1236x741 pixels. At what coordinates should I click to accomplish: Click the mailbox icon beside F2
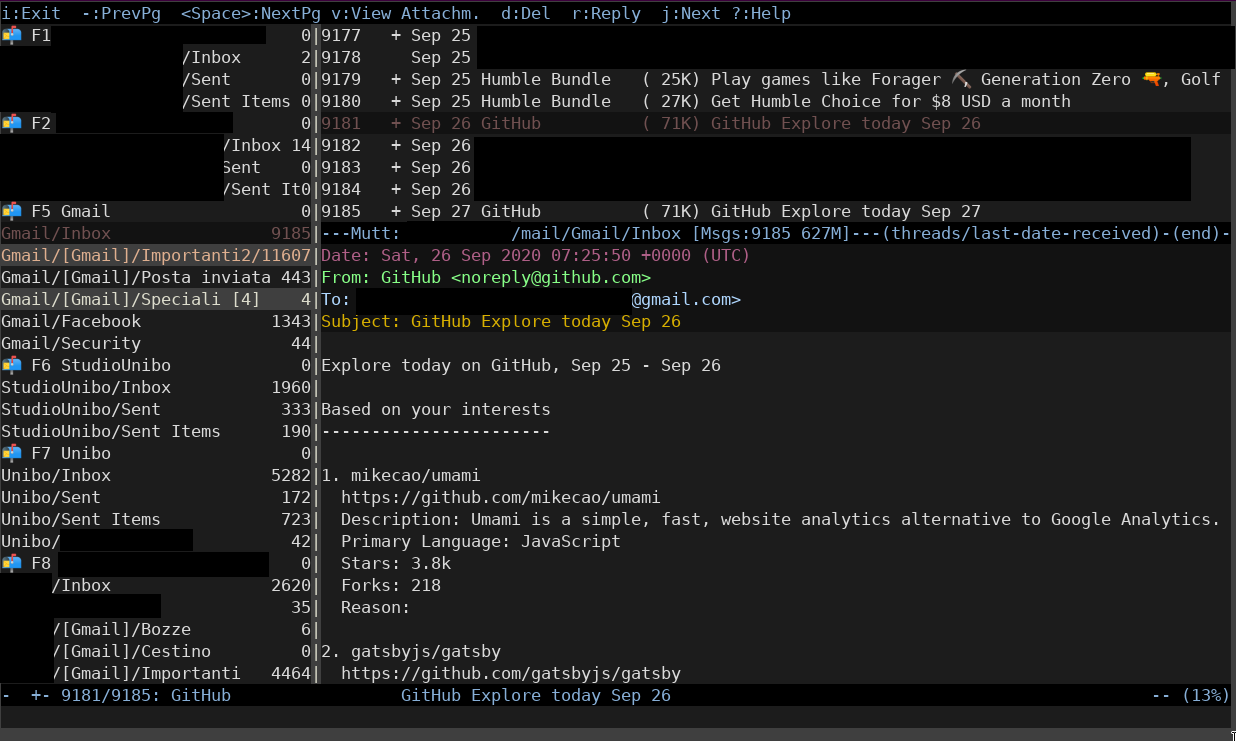tap(12, 124)
